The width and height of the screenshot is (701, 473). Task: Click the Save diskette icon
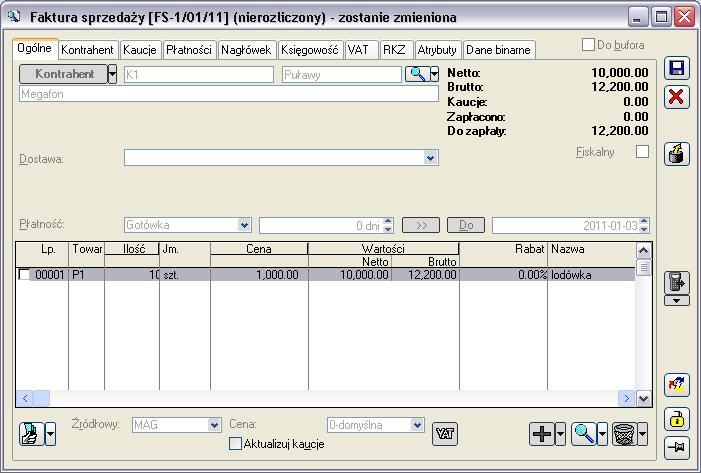[676, 68]
